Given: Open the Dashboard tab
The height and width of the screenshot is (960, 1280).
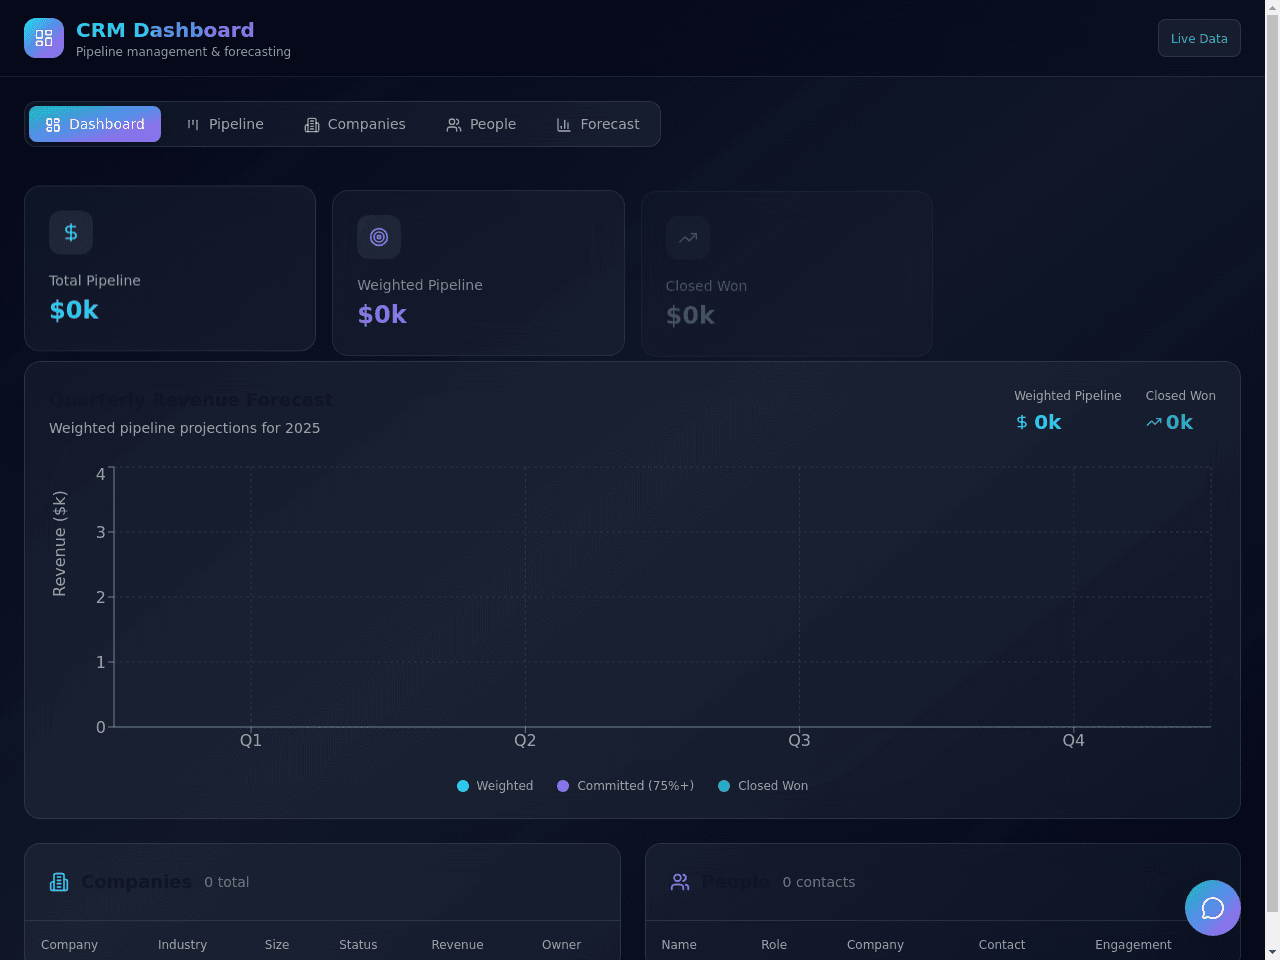Looking at the screenshot, I should click(95, 124).
